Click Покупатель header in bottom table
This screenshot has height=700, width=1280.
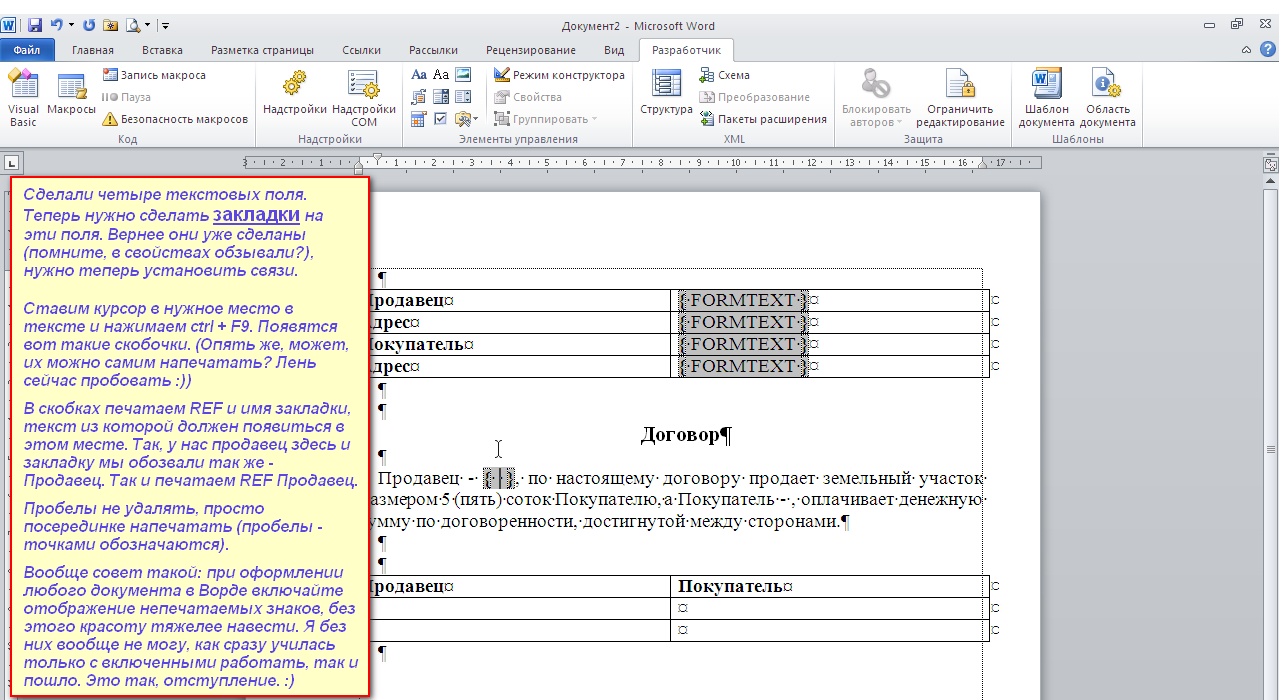730,587
